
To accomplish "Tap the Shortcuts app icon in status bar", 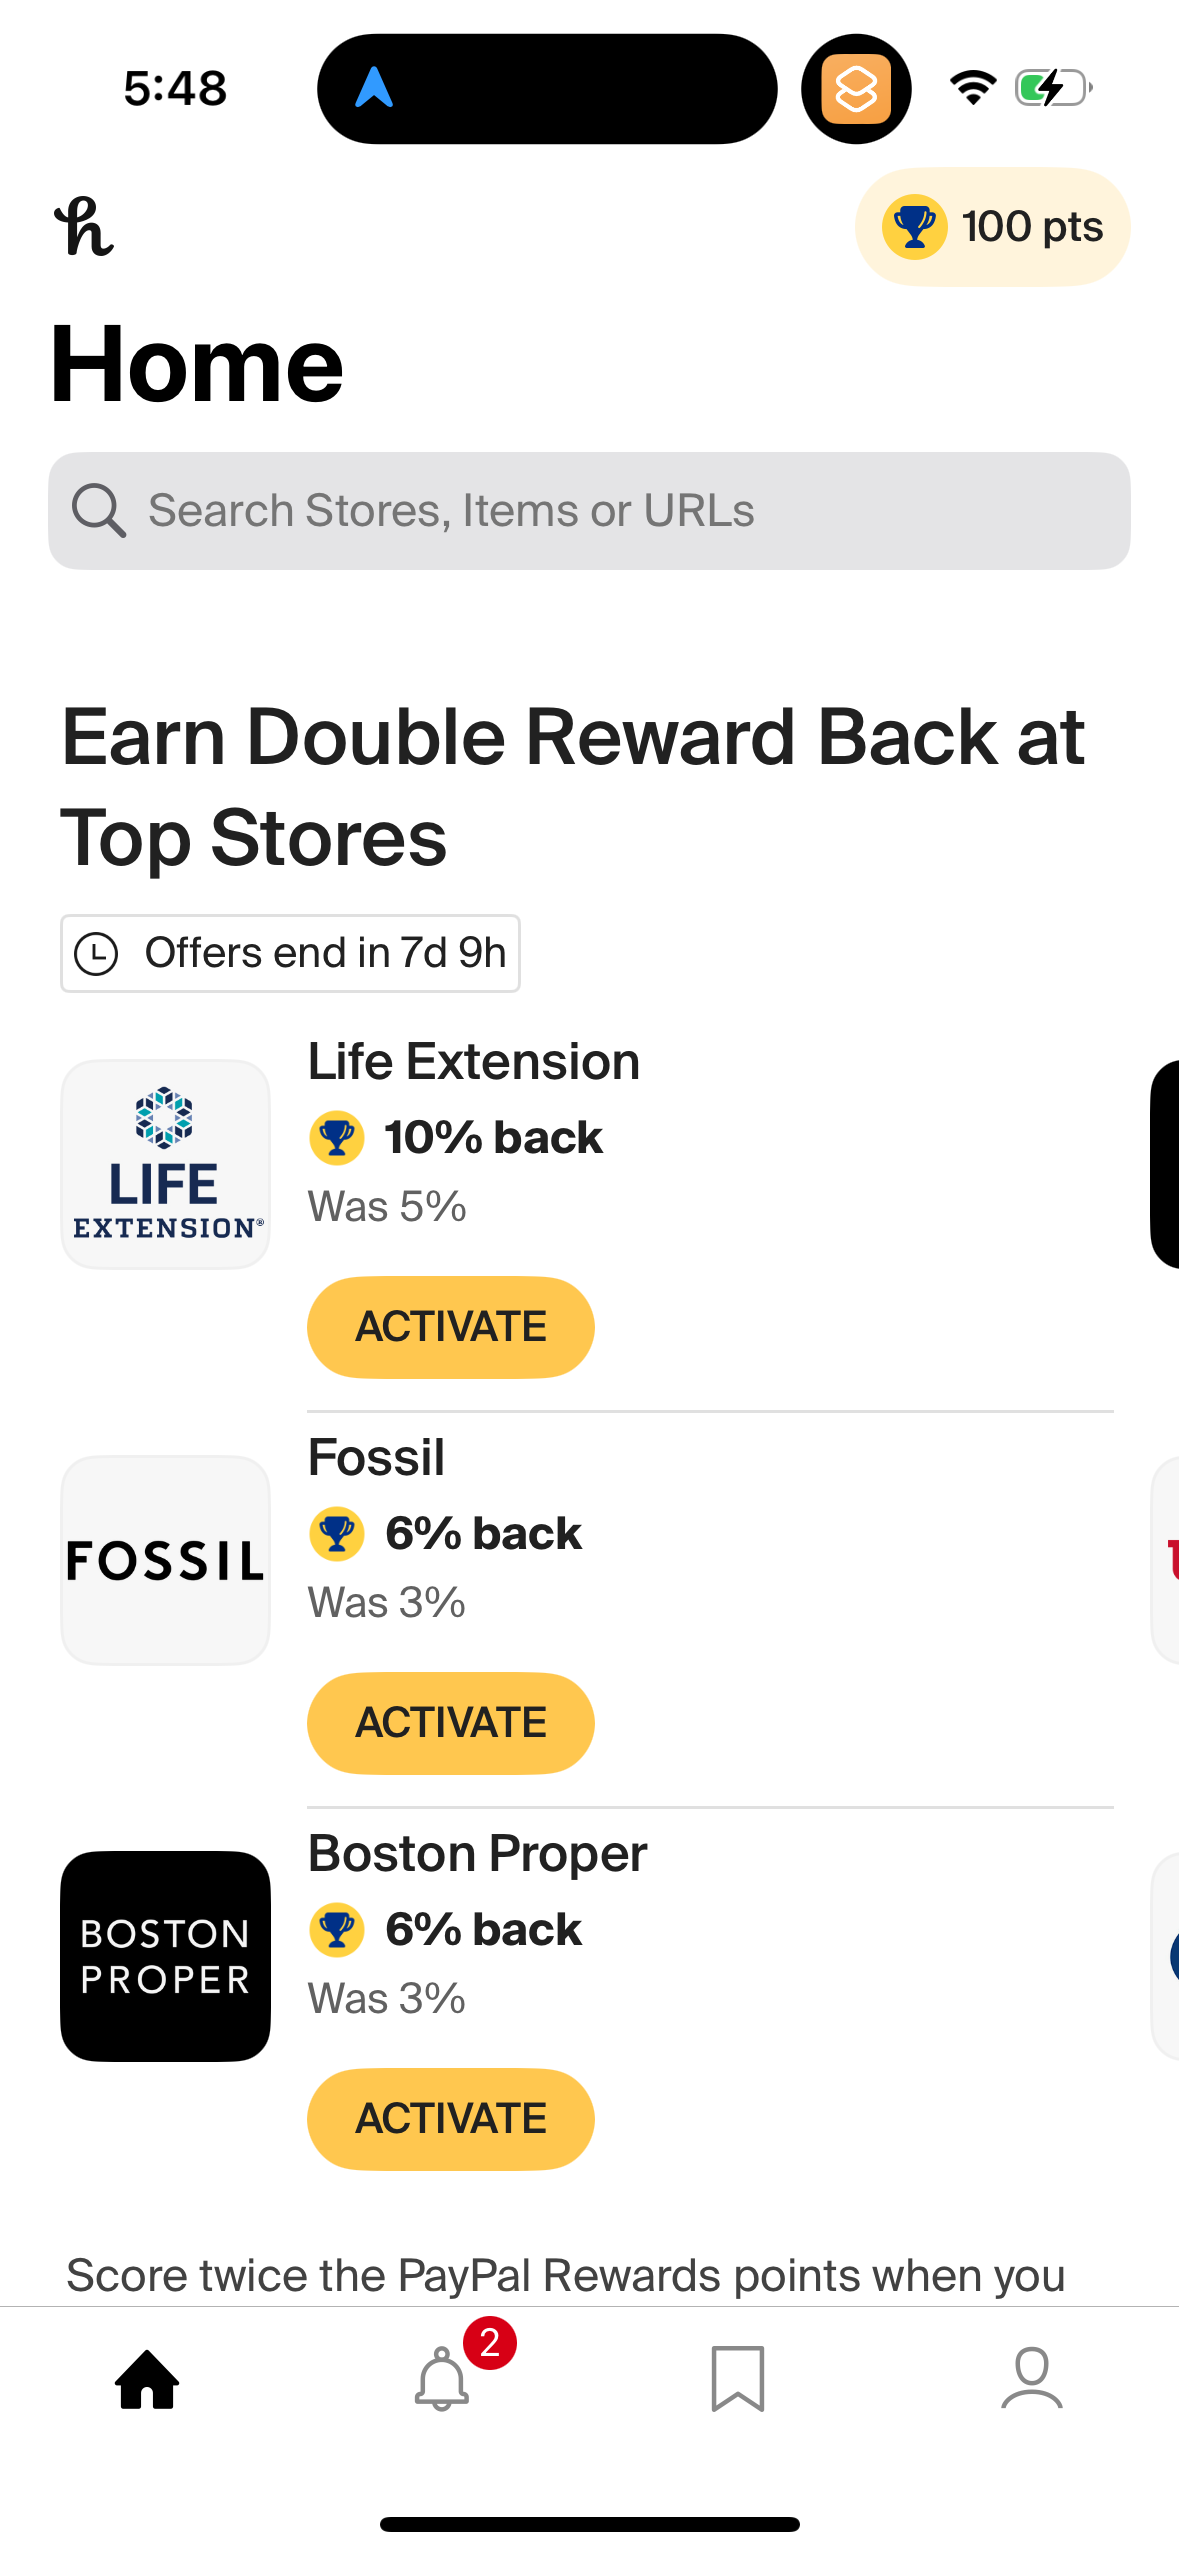I will [x=856, y=89].
